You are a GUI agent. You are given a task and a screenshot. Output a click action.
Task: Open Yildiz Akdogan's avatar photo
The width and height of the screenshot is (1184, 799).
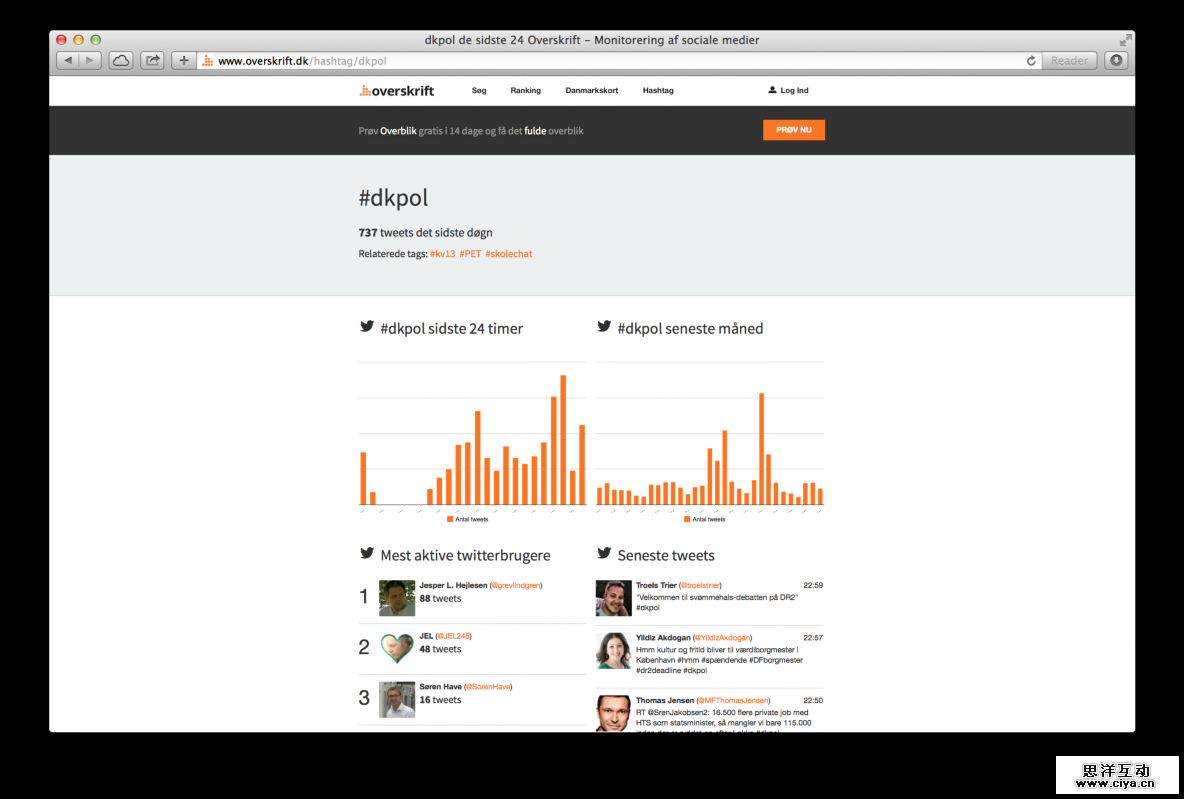click(613, 650)
